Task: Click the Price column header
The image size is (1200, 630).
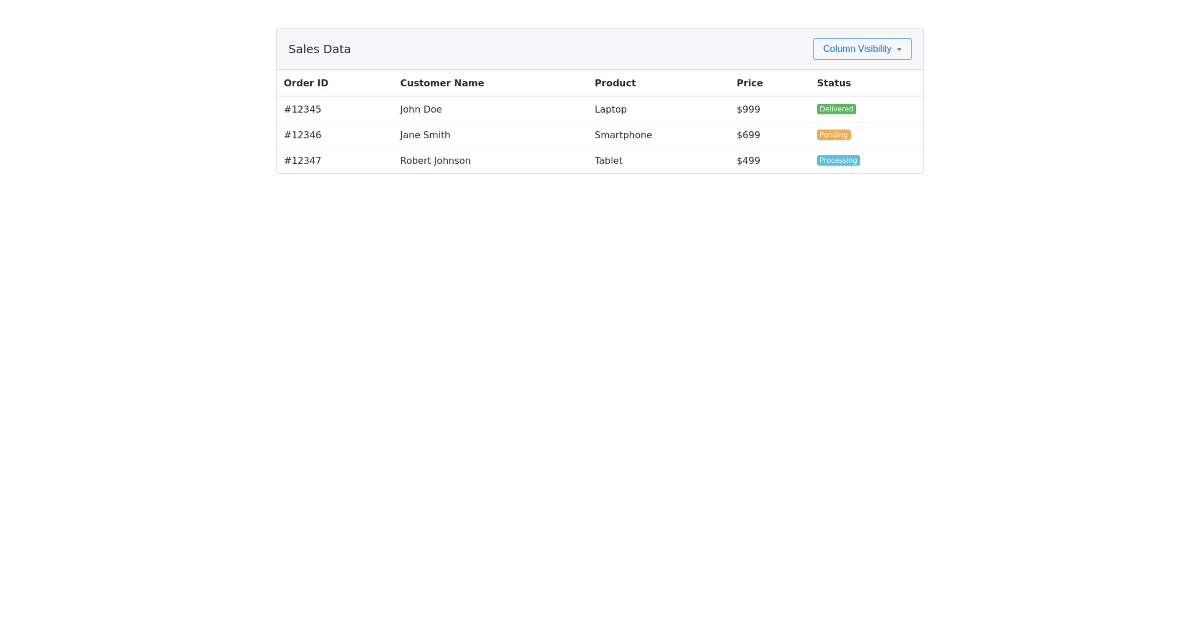Action: tap(751, 83)
